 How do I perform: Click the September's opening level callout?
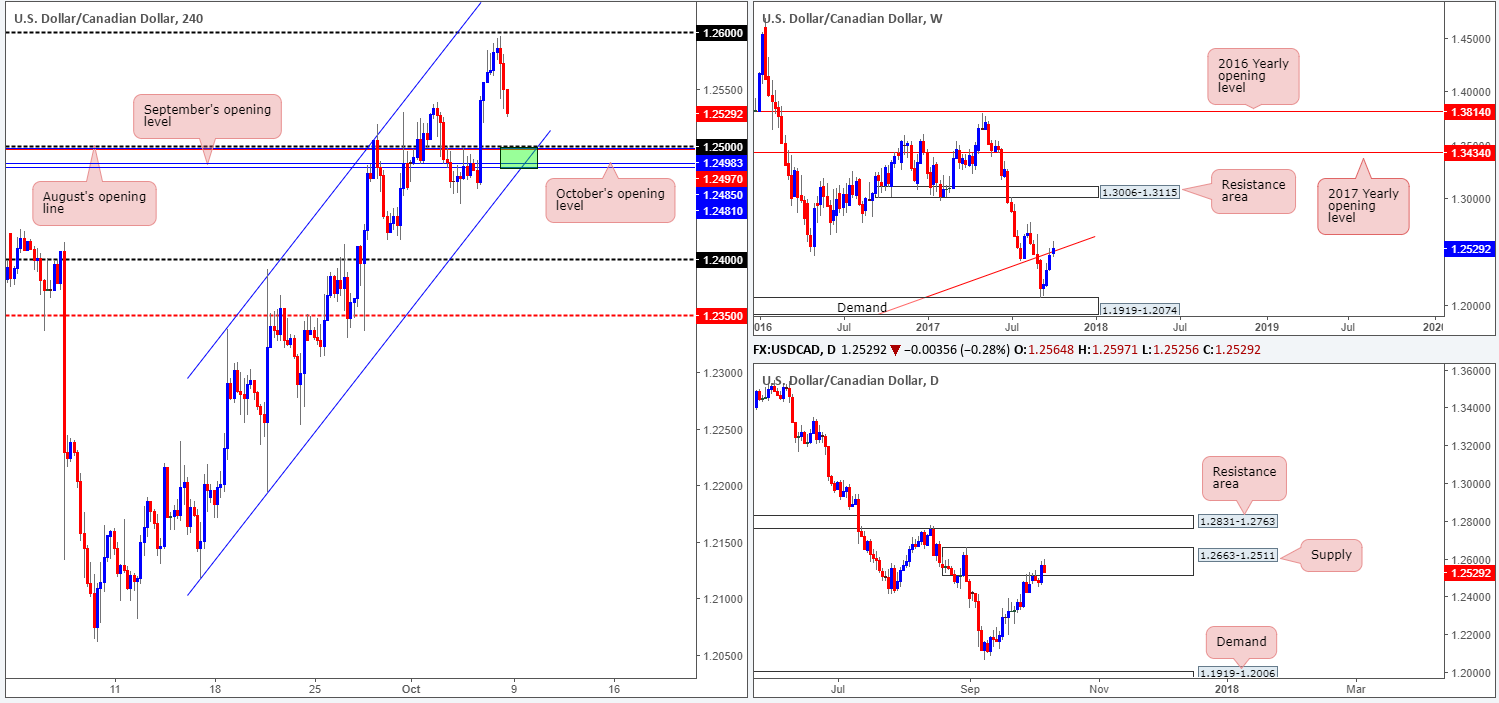click(207, 116)
